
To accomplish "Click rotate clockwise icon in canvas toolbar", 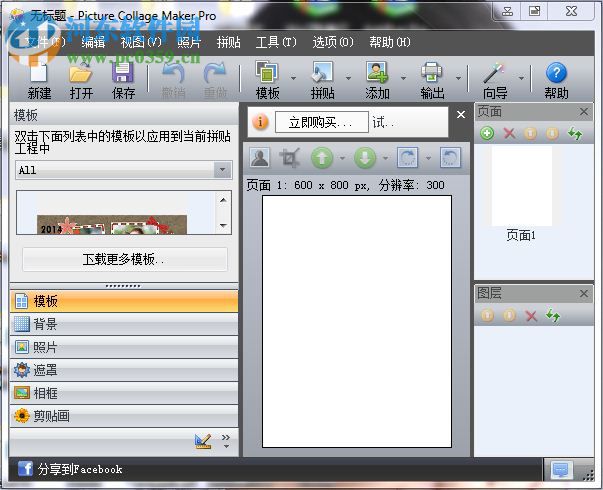I will tap(408, 158).
